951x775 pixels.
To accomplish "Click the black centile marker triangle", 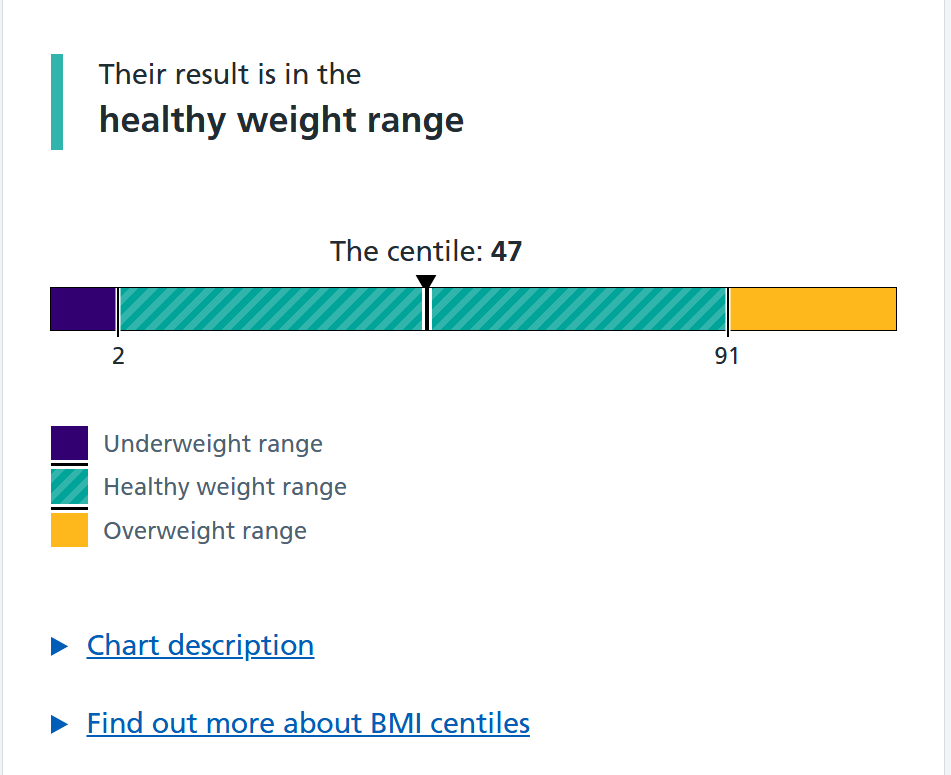I will pyautogui.click(x=426, y=281).
